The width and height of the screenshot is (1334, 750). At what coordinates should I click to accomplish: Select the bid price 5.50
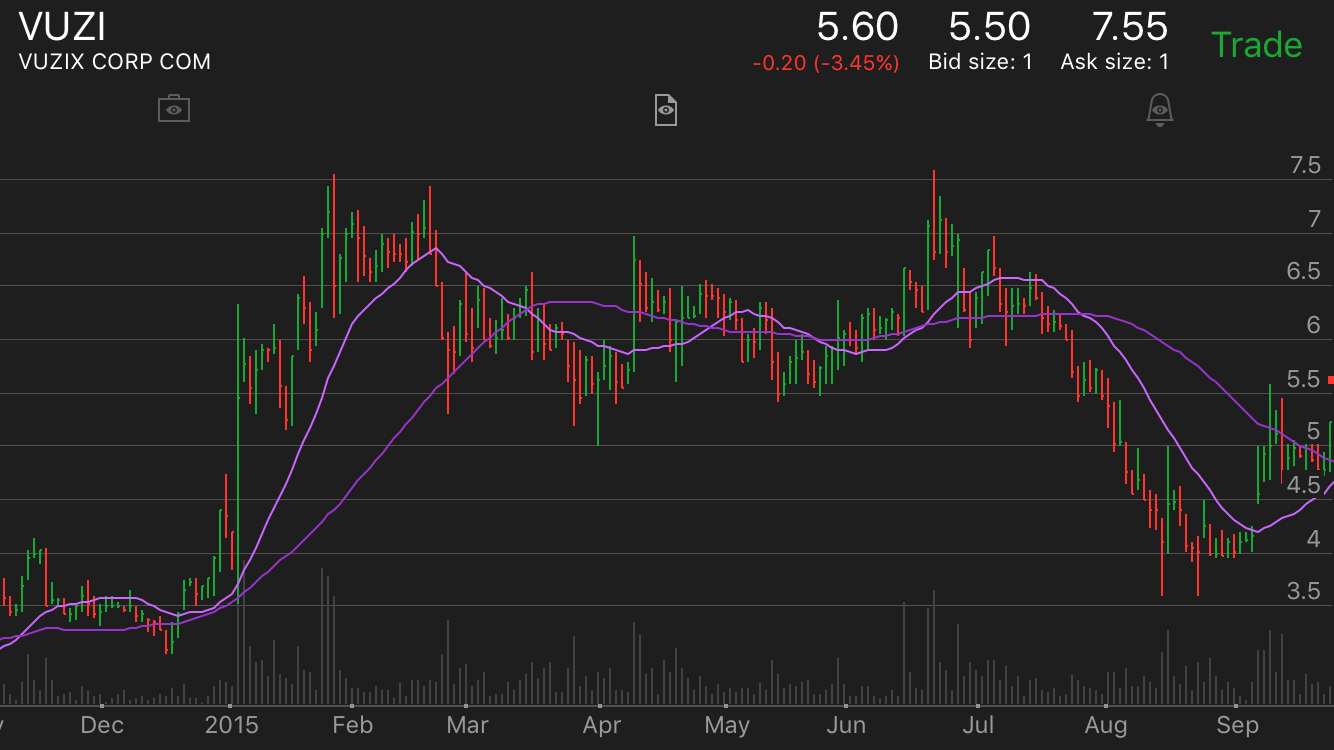pos(989,26)
